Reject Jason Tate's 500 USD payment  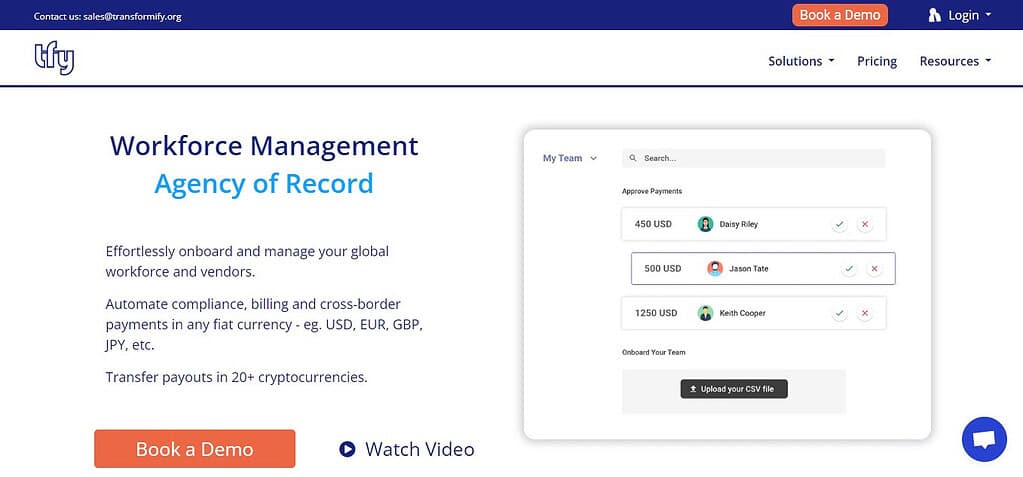[x=874, y=268]
